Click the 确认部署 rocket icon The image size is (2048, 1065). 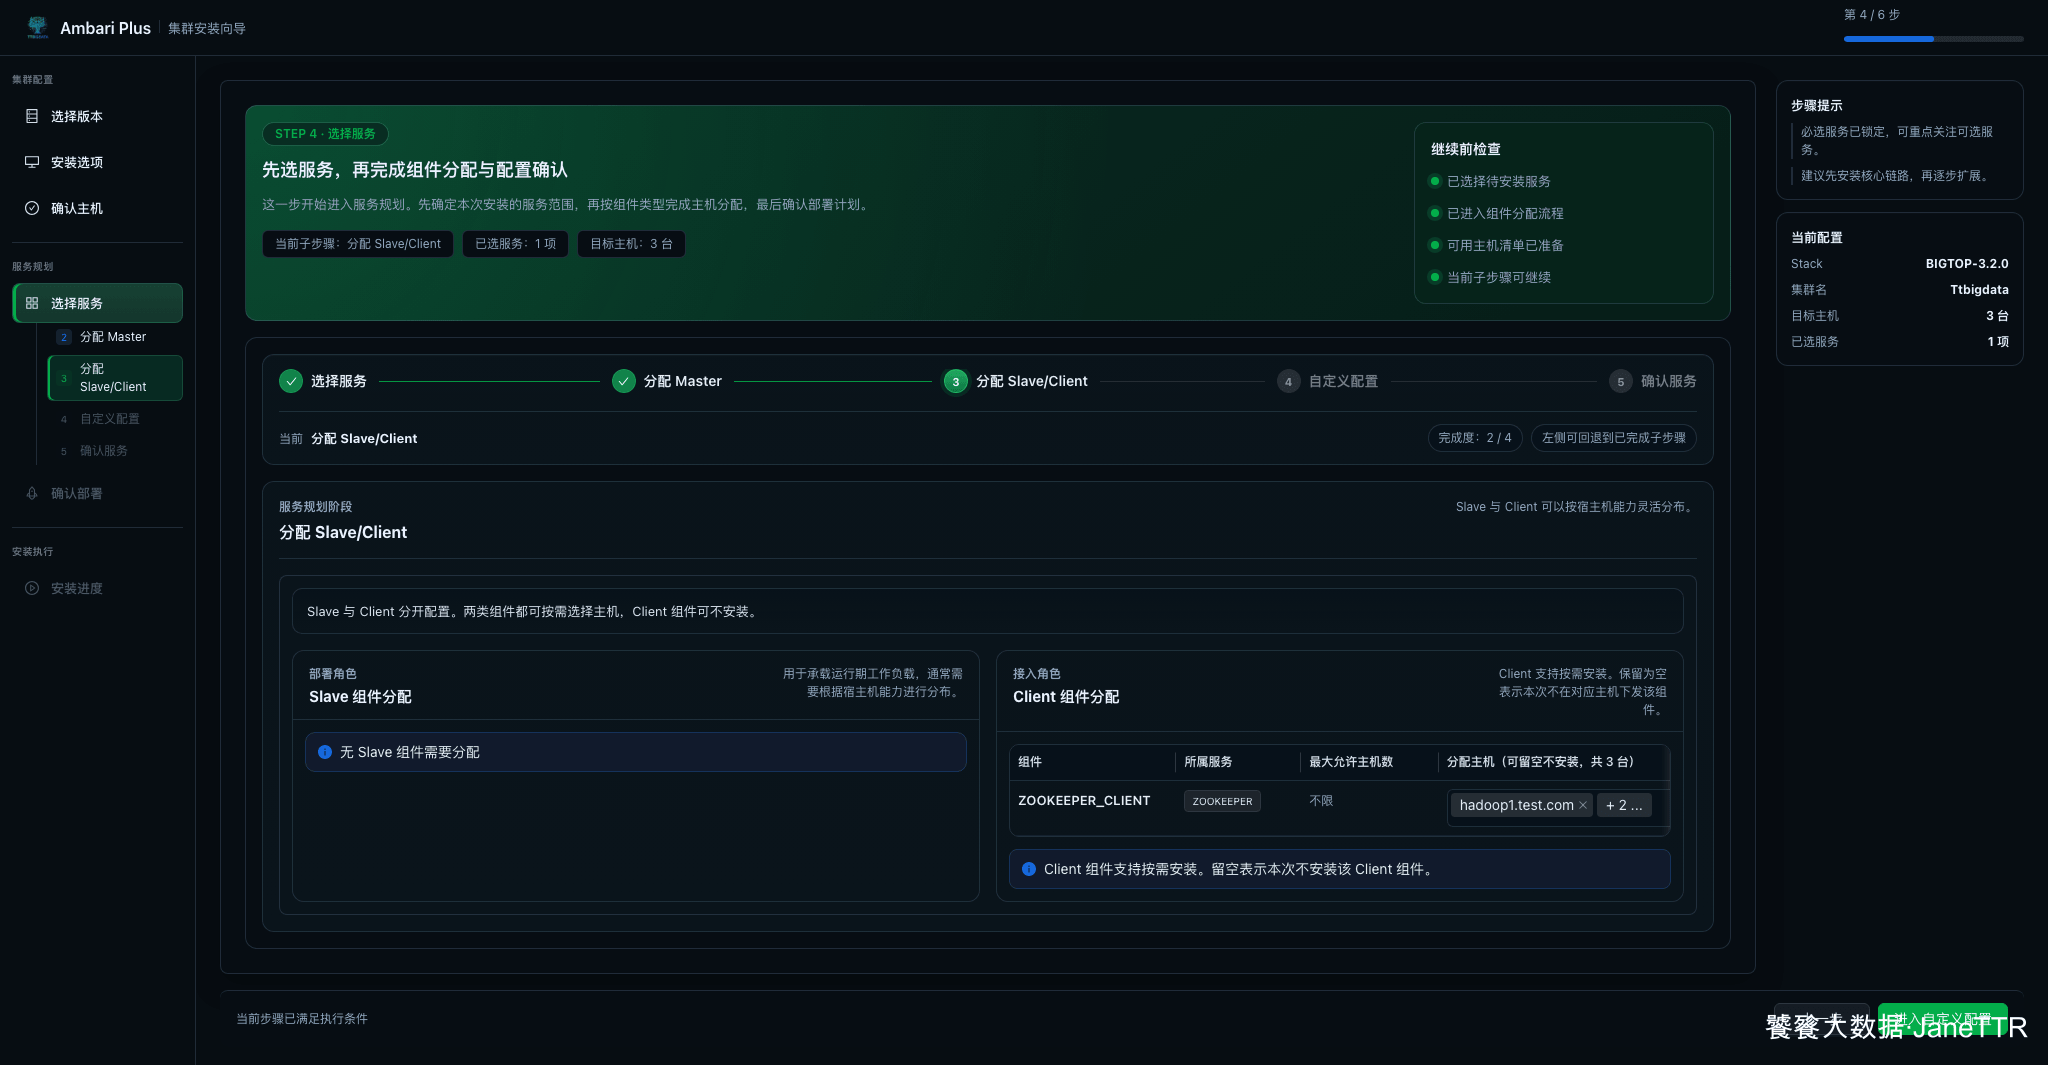point(32,493)
